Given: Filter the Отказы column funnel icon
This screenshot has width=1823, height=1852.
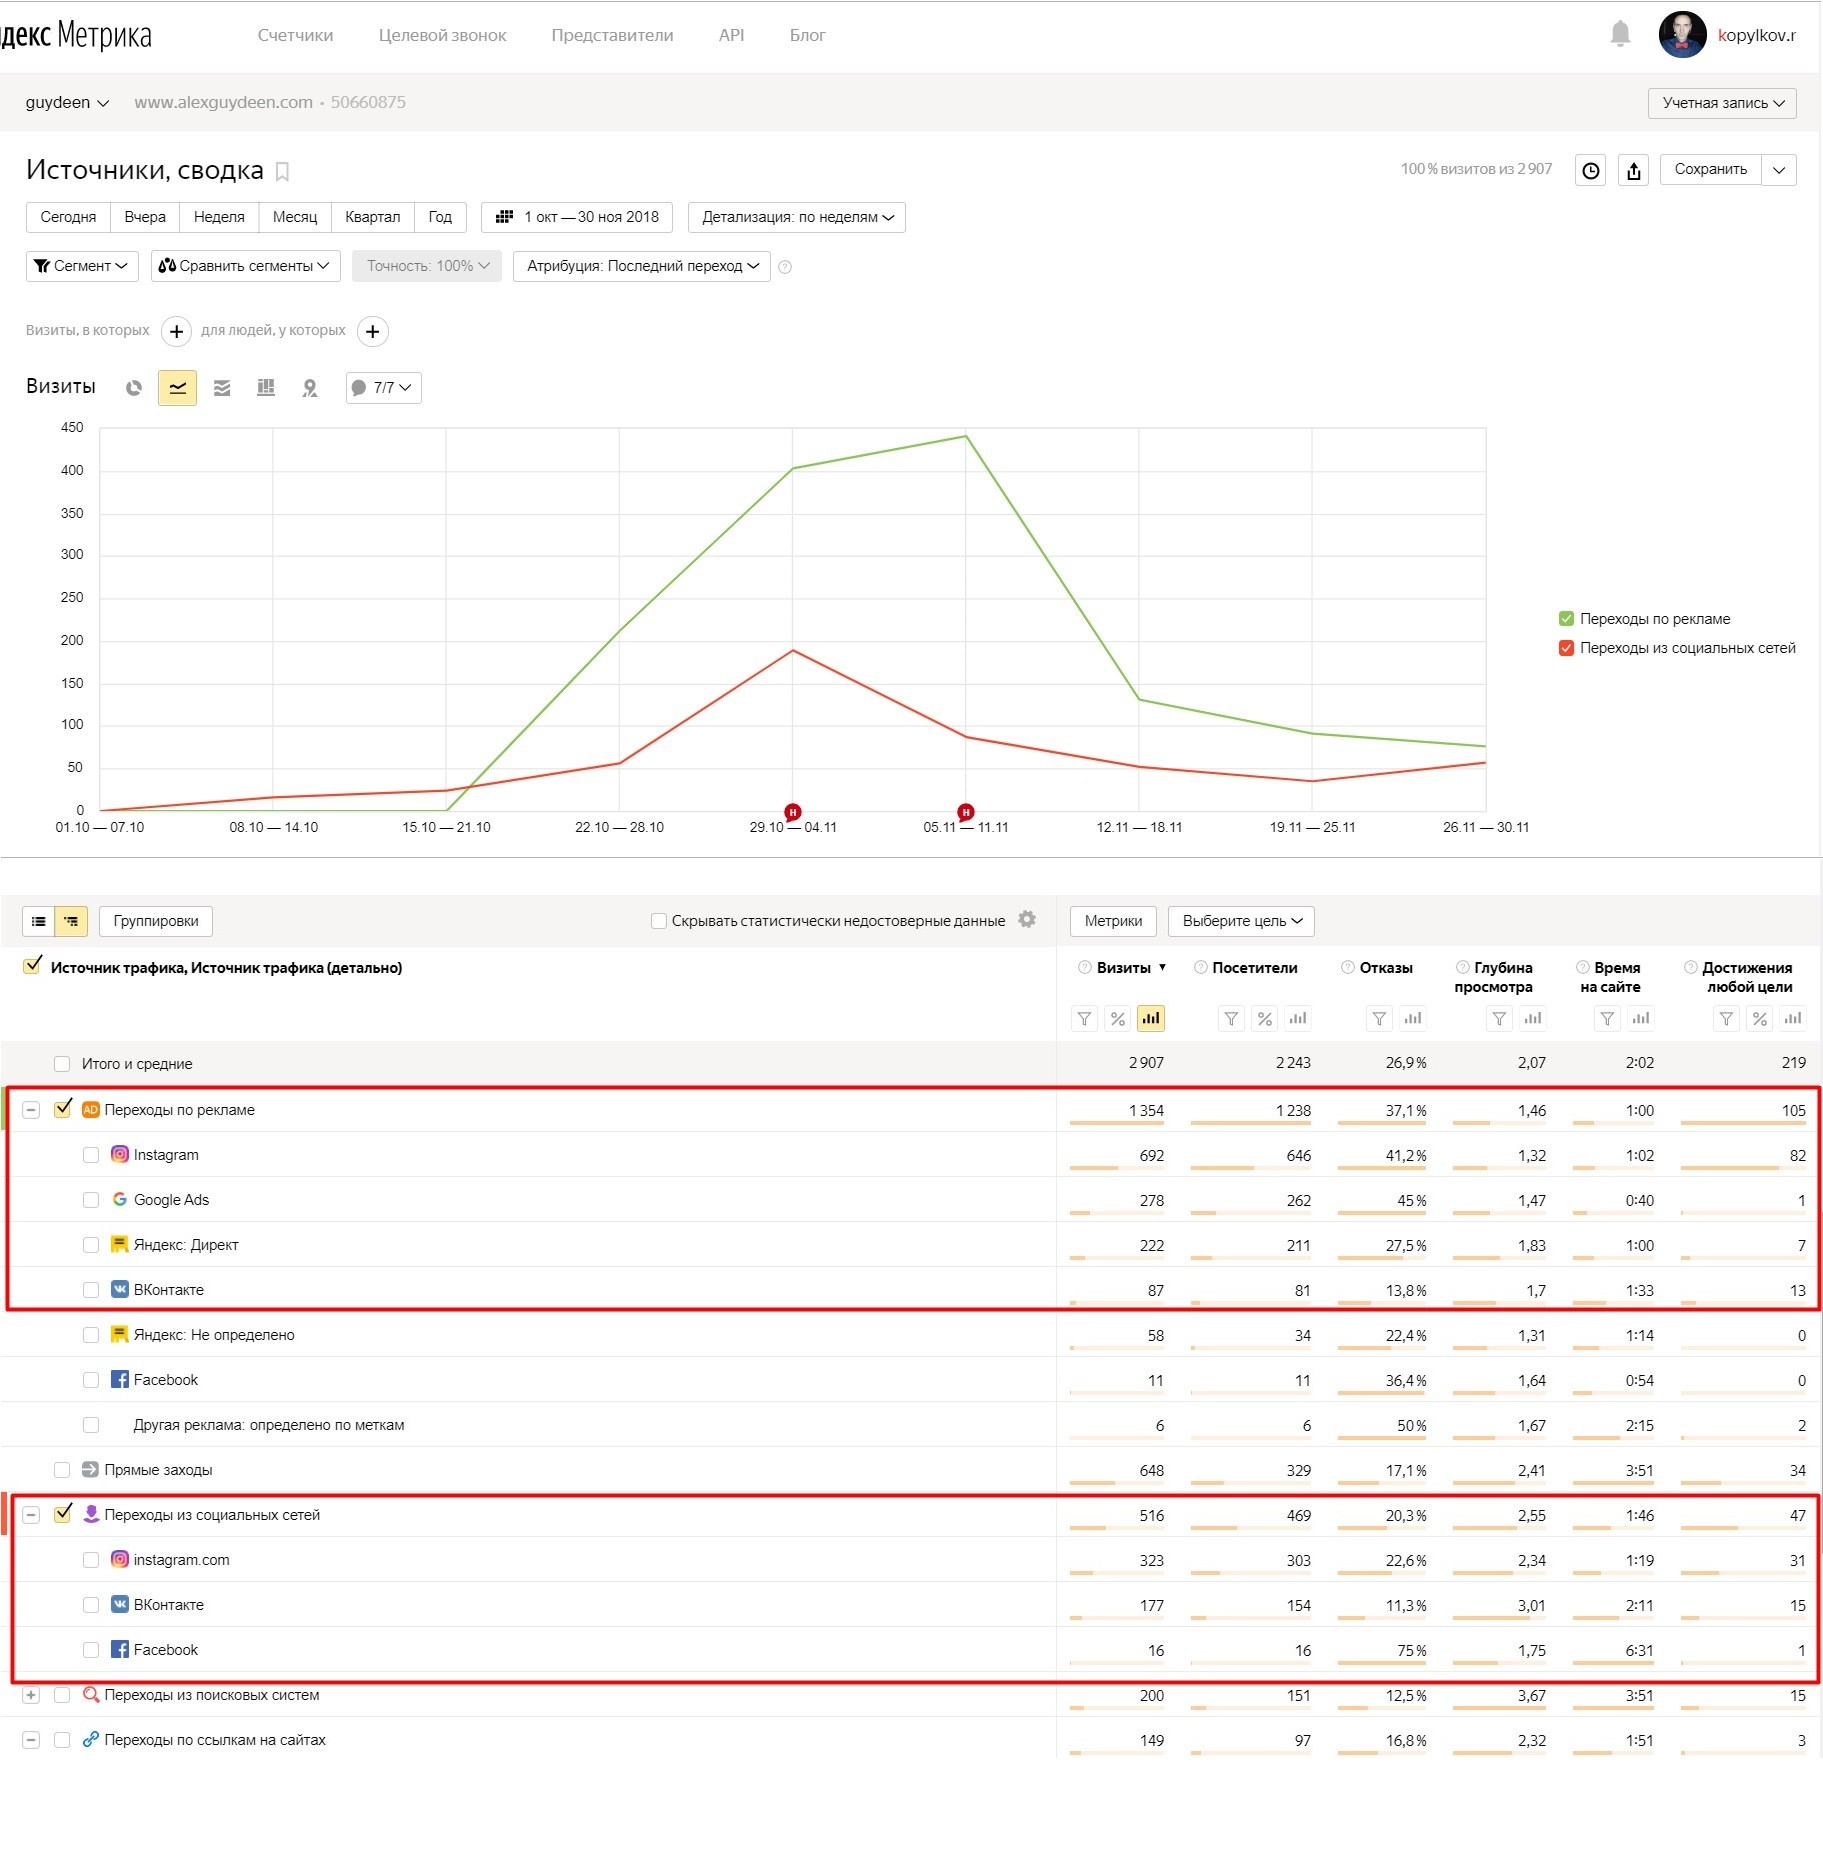Looking at the screenshot, I should [x=1379, y=1019].
